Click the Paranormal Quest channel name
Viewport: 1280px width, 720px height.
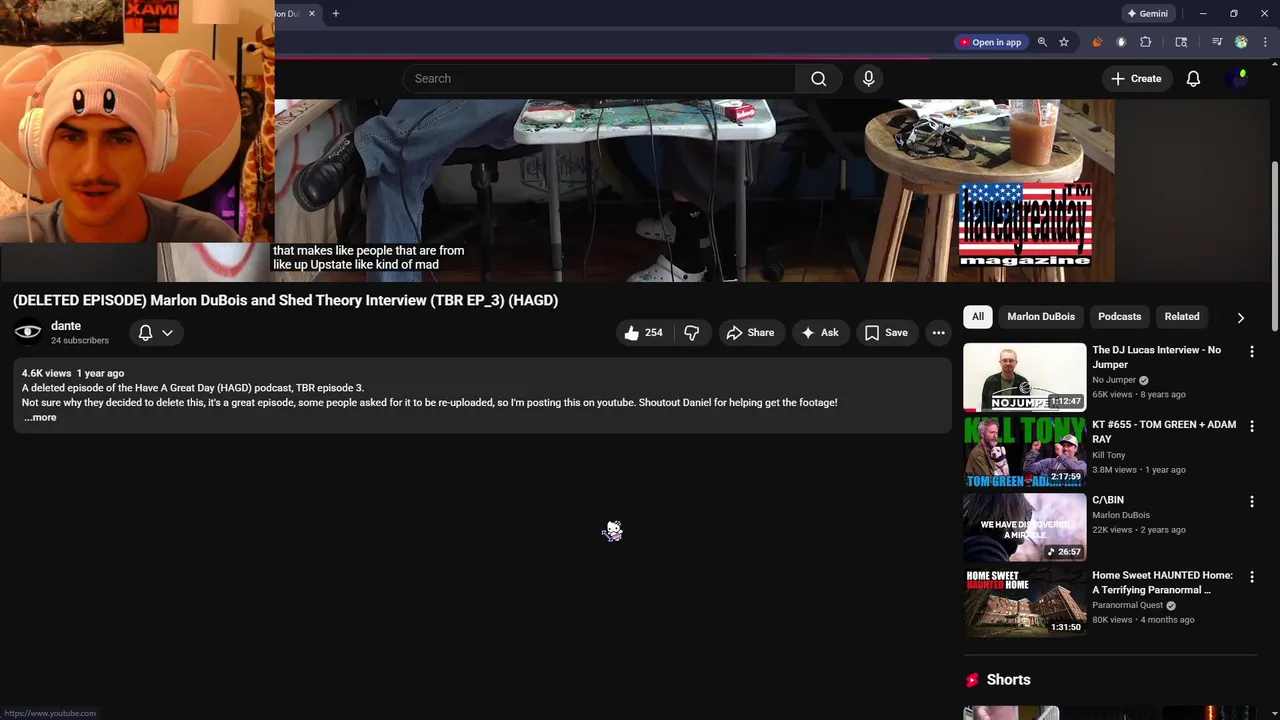point(1127,605)
